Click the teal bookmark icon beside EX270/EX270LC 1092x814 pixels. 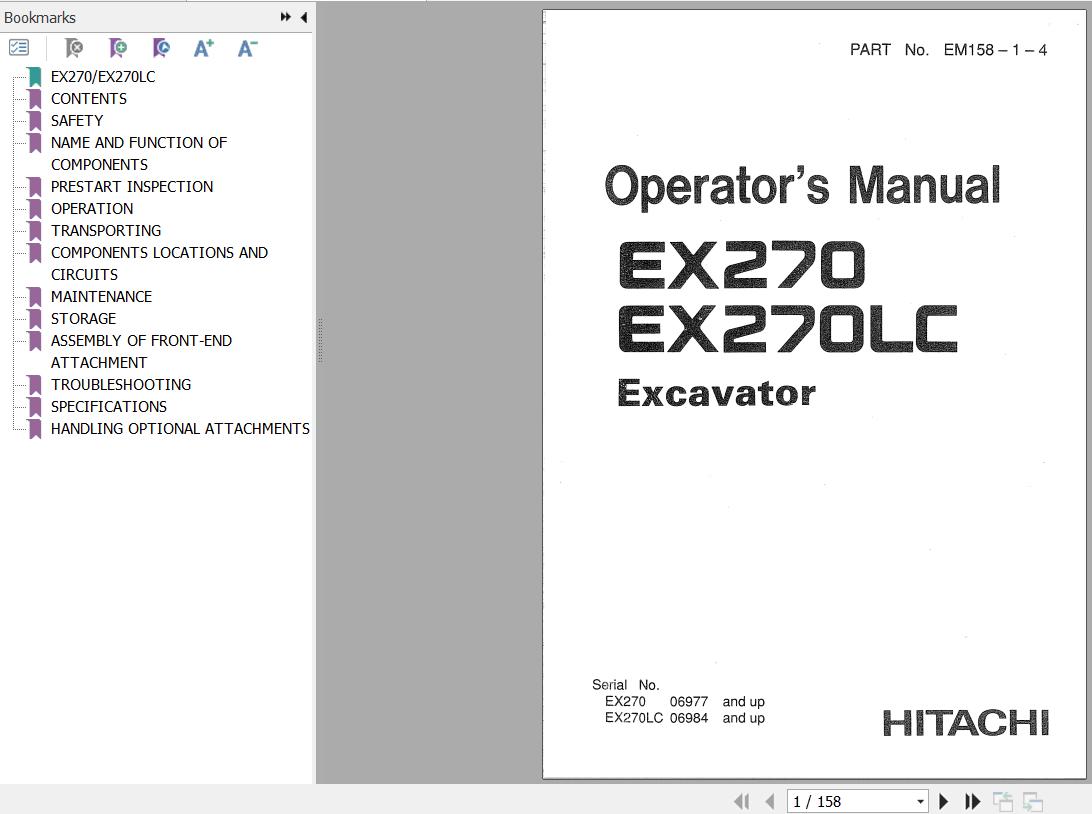[x=35, y=77]
